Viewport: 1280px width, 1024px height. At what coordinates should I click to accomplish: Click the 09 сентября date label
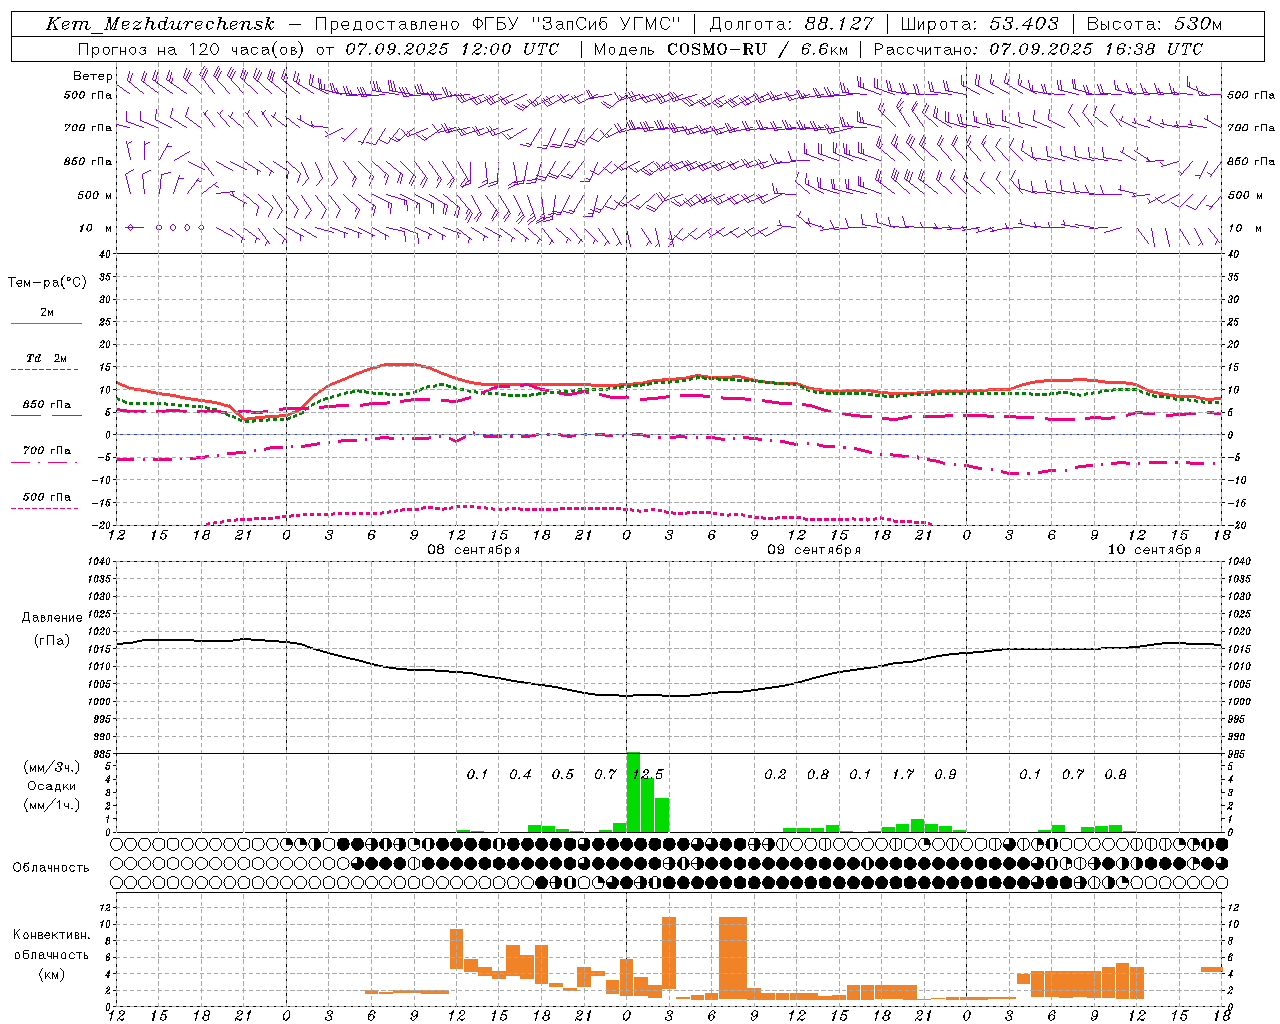click(x=814, y=549)
